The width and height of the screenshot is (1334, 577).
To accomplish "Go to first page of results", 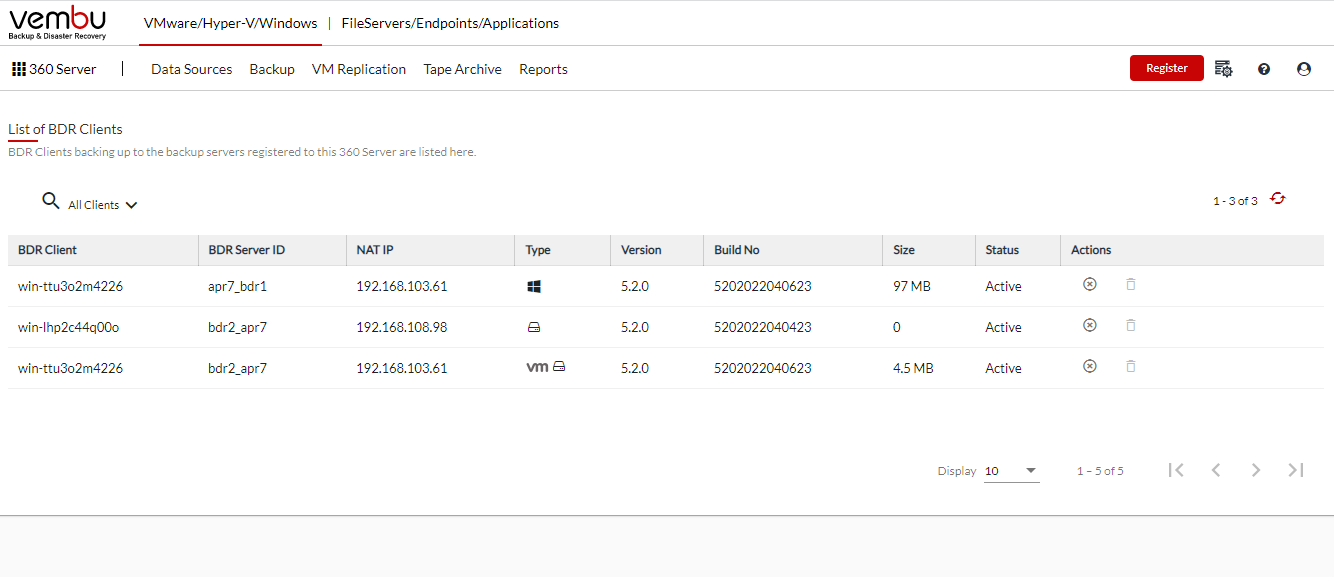I will point(1176,470).
